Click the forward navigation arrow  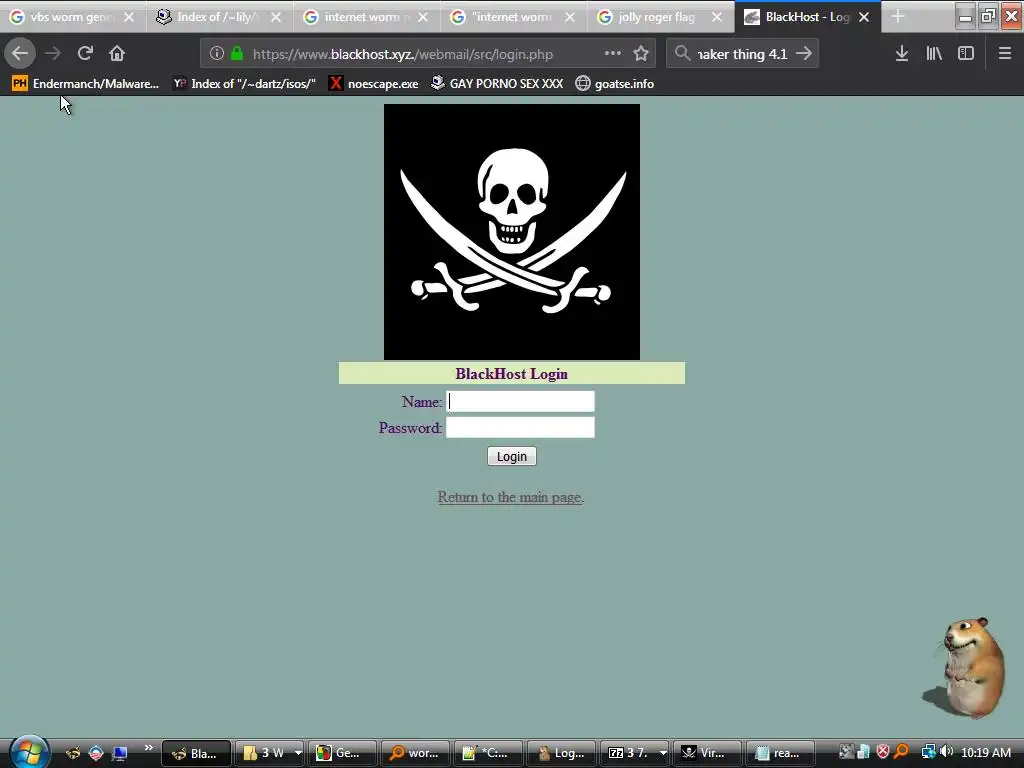pyautogui.click(x=53, y=54)
